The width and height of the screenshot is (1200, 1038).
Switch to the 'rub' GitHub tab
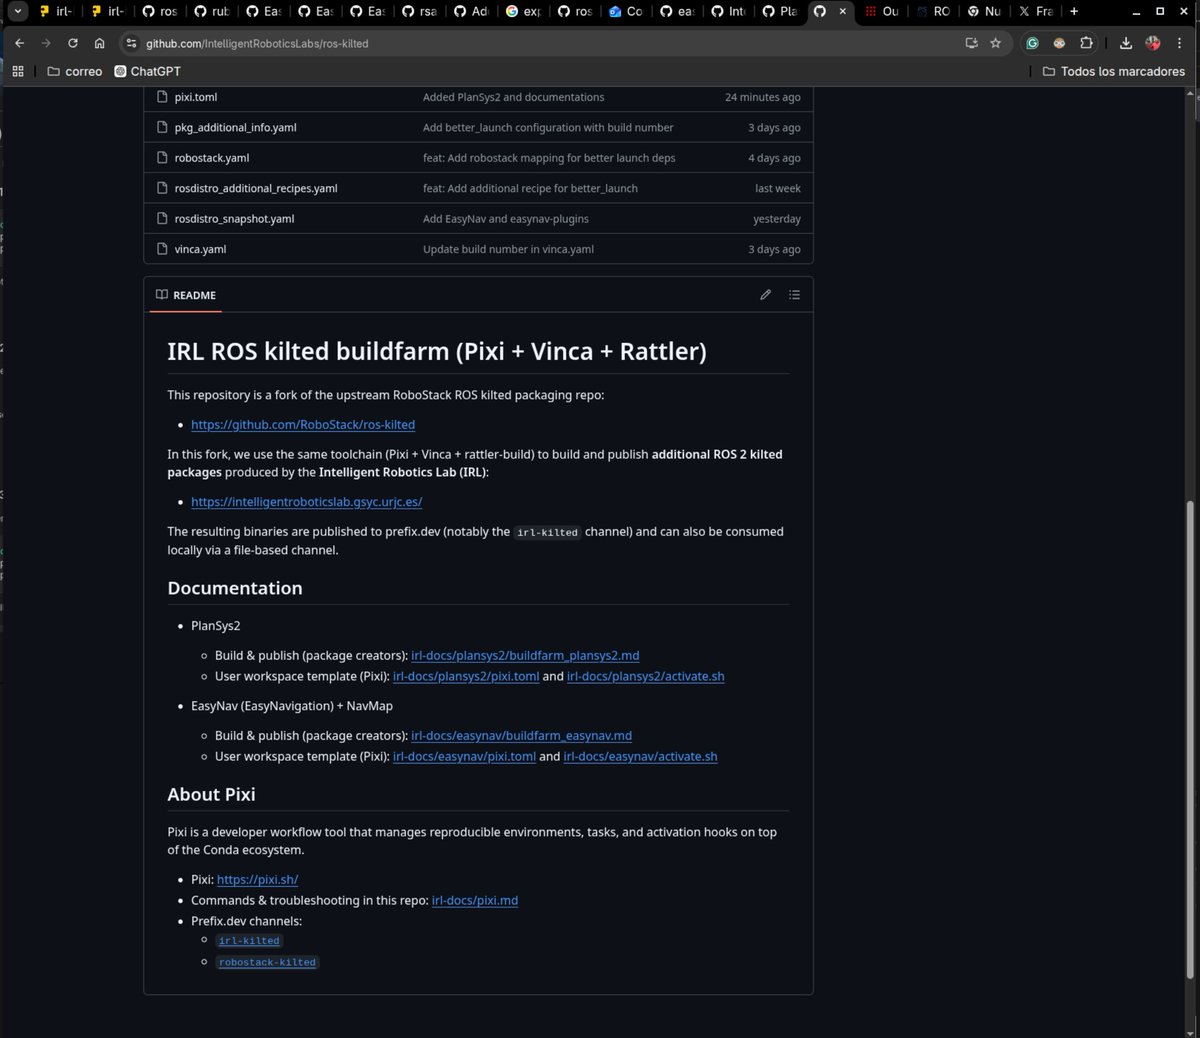(211, 12)
